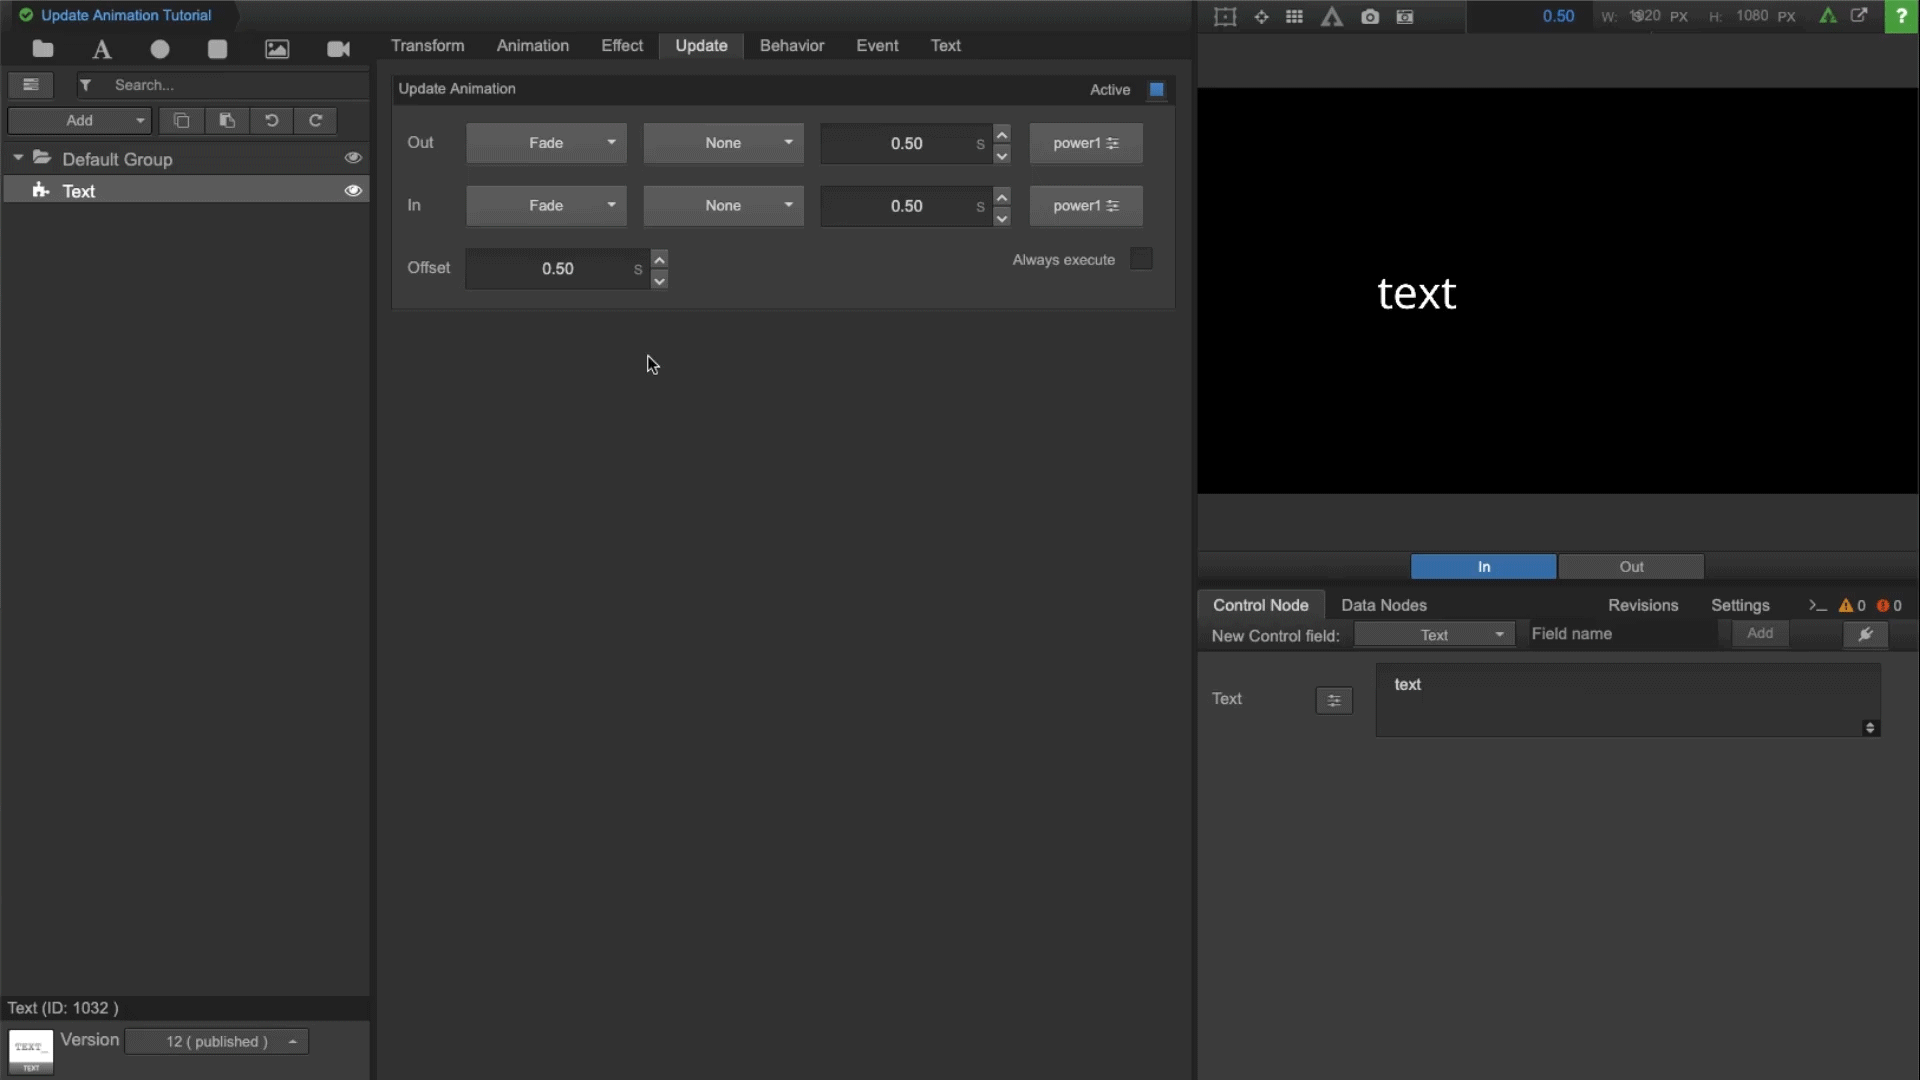Collapse the Default Group tree arrow
This screenshot has width=1920, height=1080.
click(18, 158)
